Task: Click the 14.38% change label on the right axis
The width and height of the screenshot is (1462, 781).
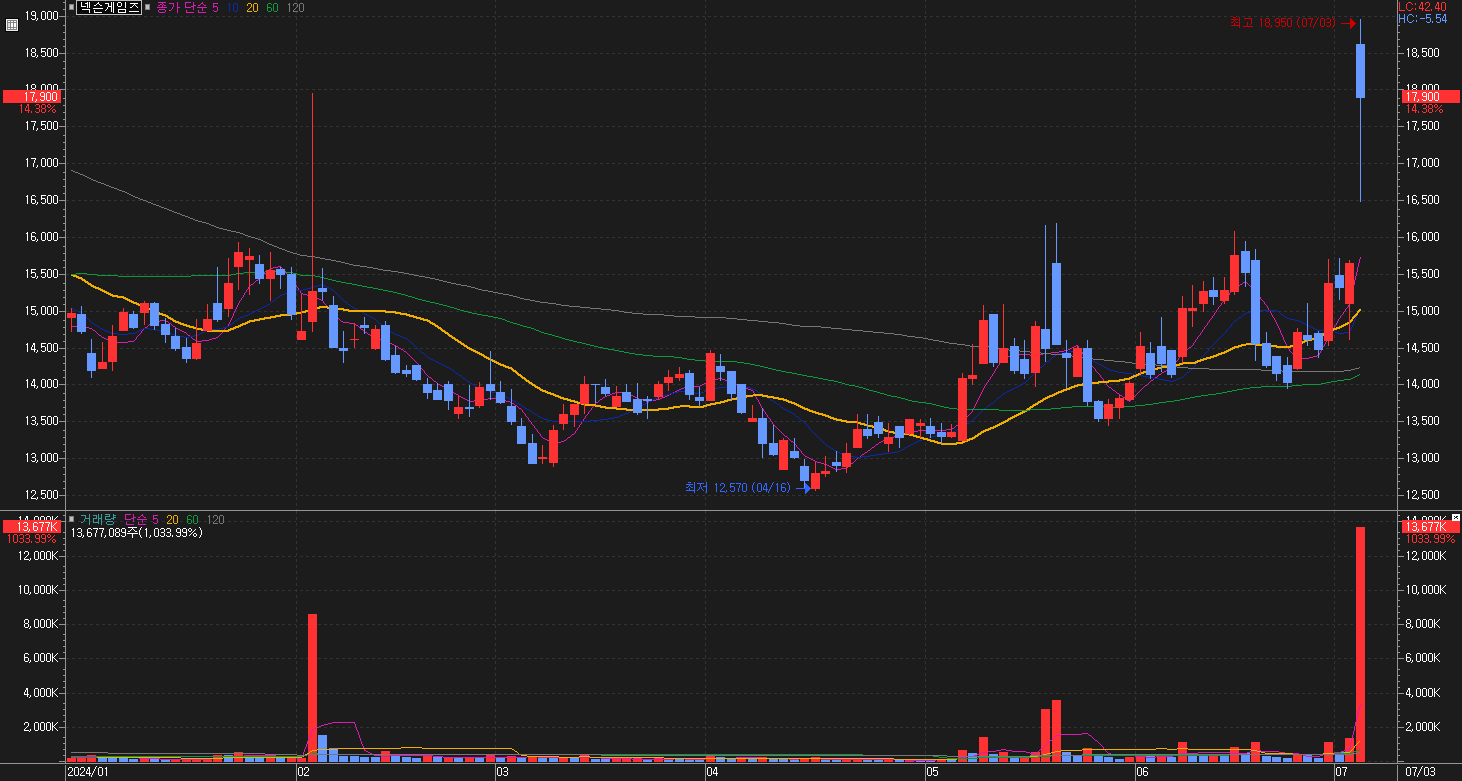Action: pyautogui.click(x=1424, y=109)
